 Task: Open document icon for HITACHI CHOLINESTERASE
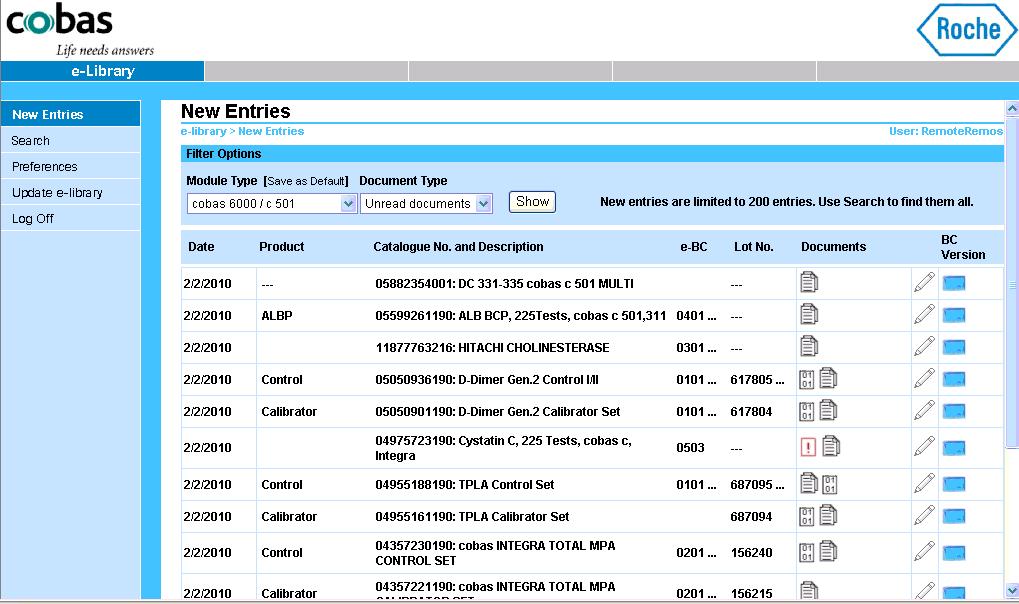click(x=808, y=346)
